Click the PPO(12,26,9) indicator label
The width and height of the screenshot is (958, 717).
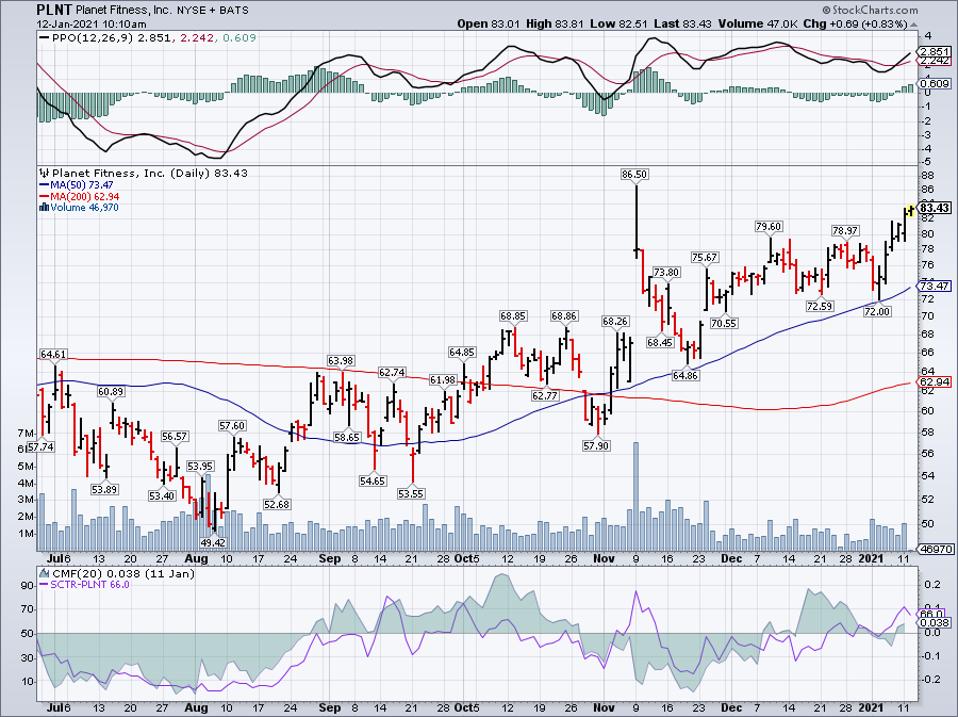coord(93,38)
